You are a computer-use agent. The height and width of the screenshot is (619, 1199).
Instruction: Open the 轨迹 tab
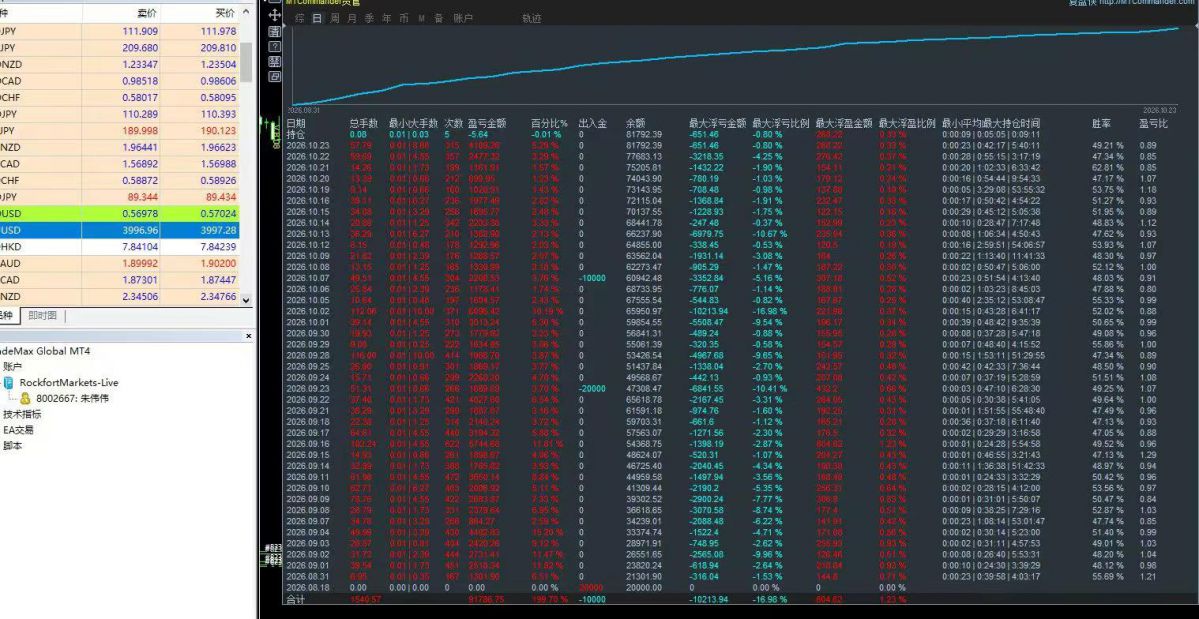pyautogui.click(x=531, y=18)
